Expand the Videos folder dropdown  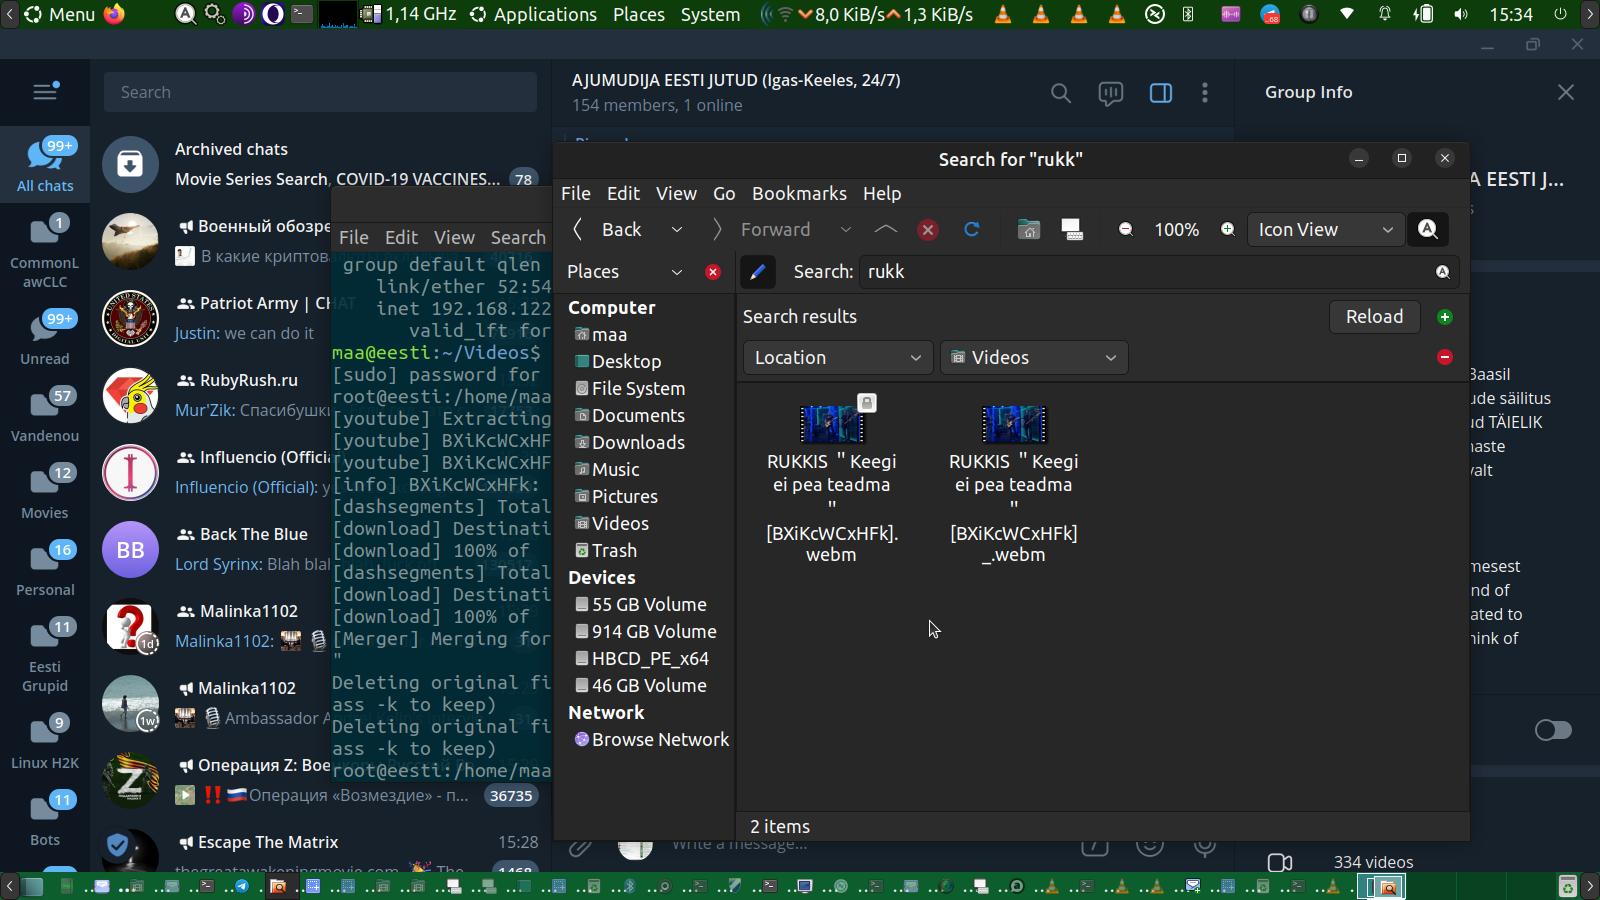point(1034,358)
